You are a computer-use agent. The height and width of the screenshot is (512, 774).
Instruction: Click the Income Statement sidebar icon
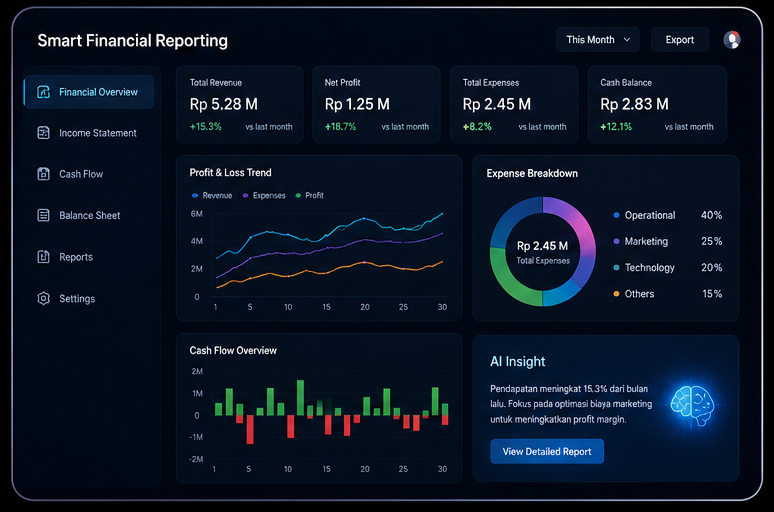(x=43, y=133)
